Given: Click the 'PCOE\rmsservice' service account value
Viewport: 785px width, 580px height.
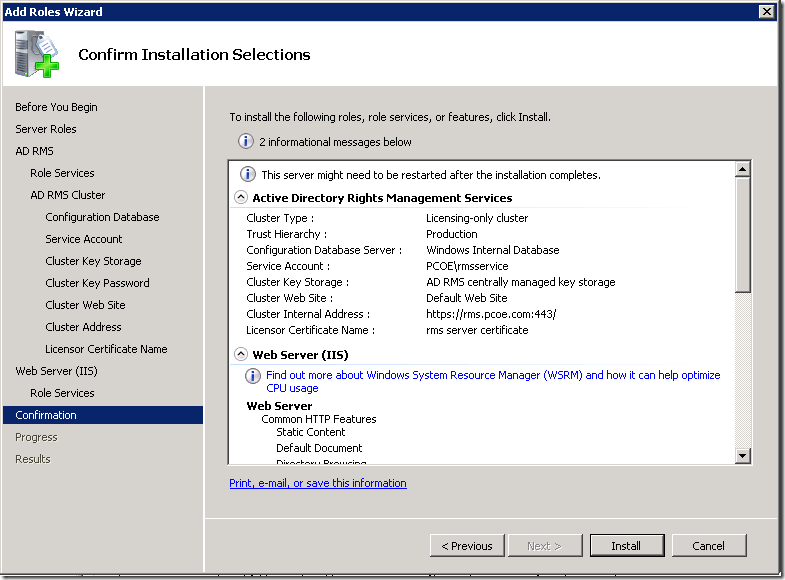Looking at the screenshot, I should (x=467, y=266).
